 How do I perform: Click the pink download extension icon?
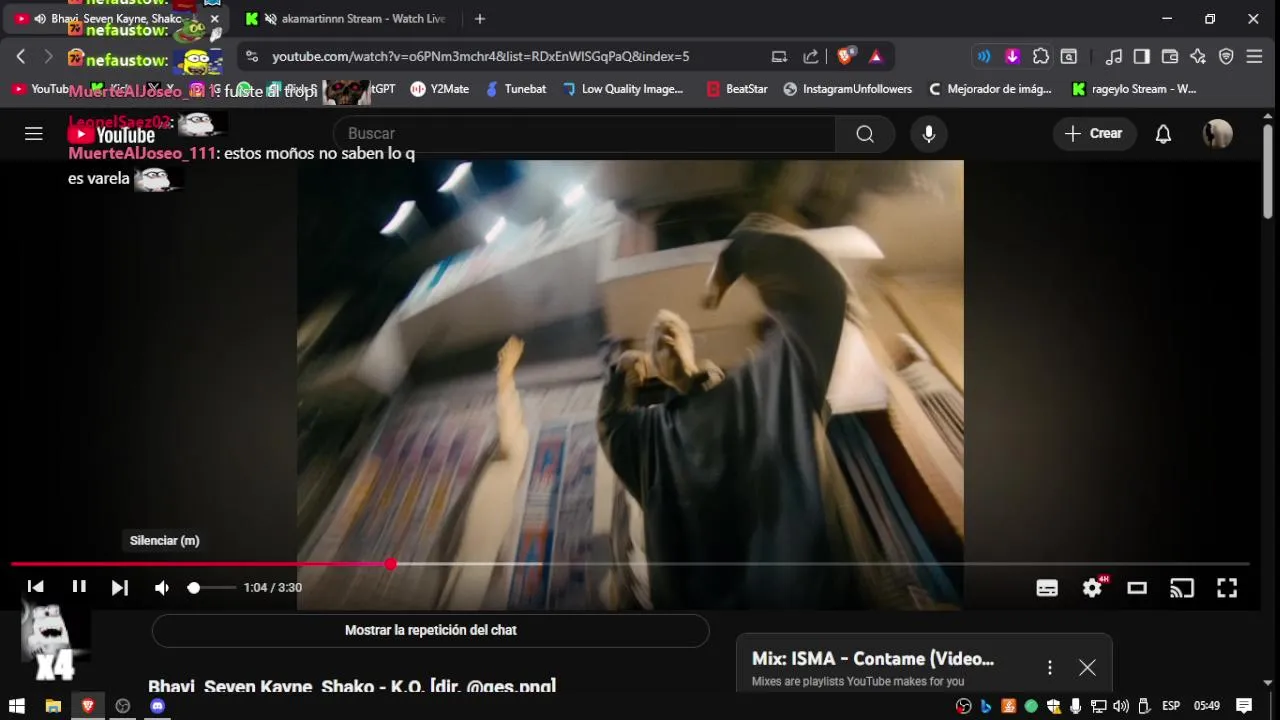1012,57
